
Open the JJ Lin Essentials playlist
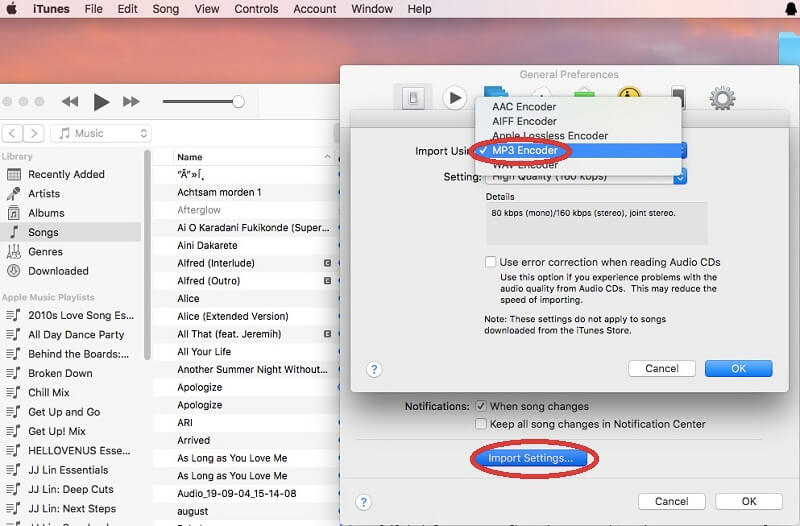coord(68,470)
